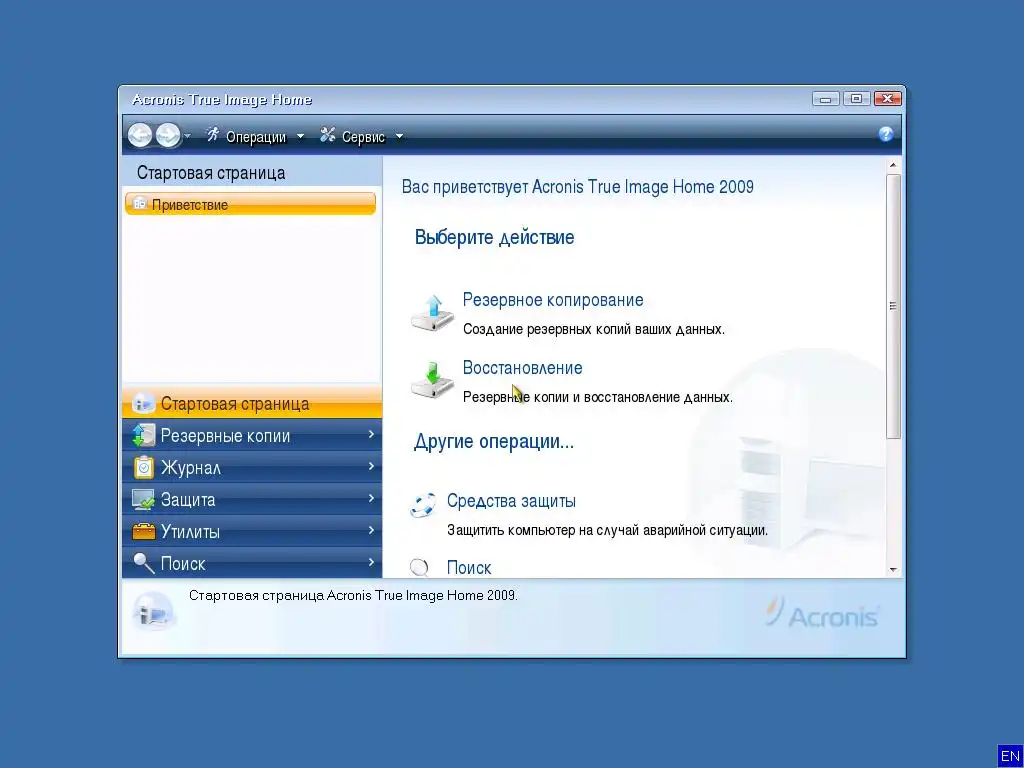This screenshot has height=768, width=1024.
Task: Close the Acronis True Image Home window
Action: coord(888,99)
